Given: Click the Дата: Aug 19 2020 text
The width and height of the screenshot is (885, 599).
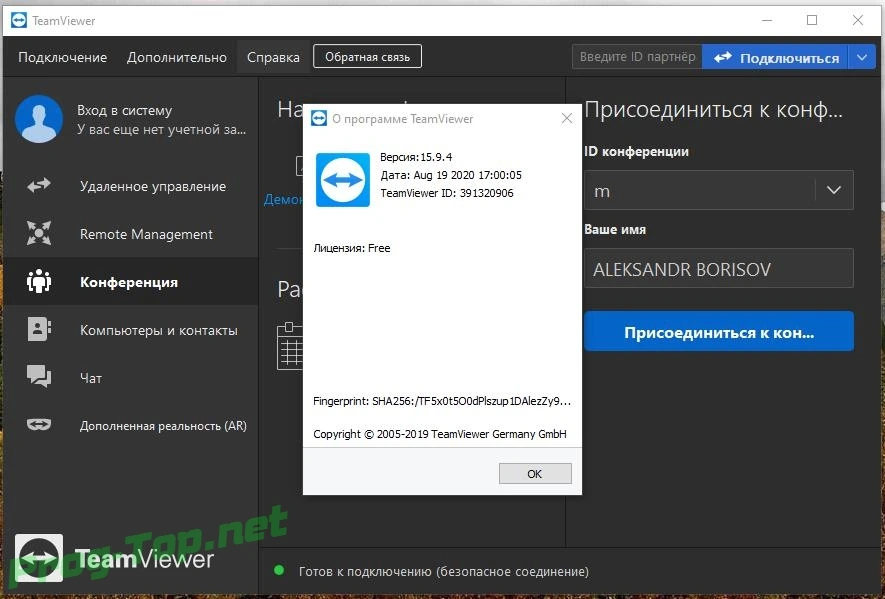Looking at the screenshot, I should pos(451,175).
